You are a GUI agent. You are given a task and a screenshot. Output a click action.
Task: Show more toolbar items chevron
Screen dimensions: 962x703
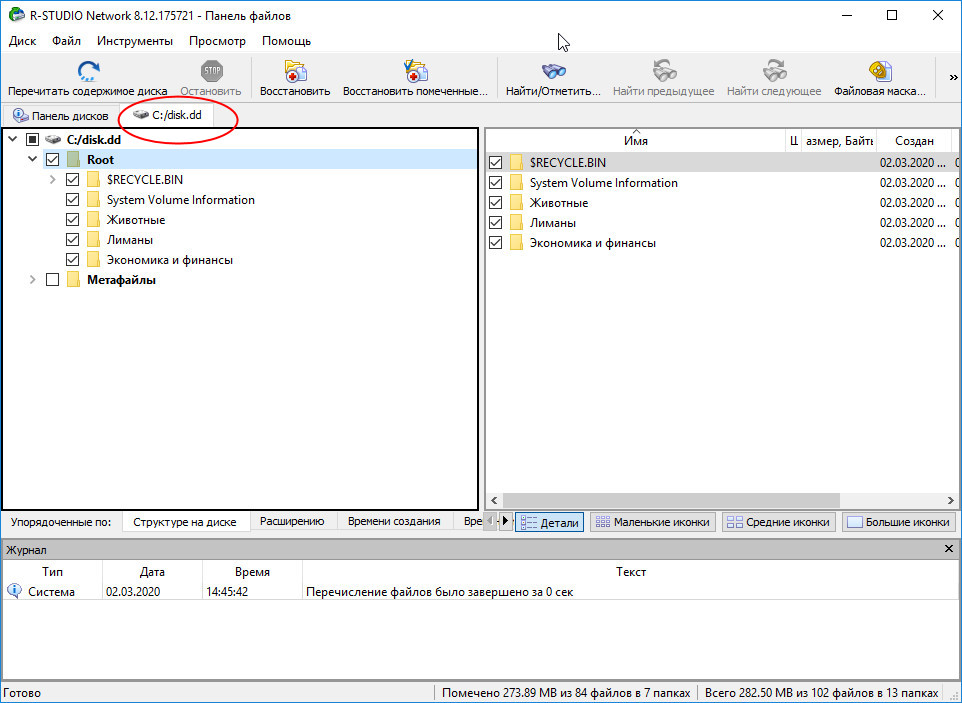click(953, 77)
